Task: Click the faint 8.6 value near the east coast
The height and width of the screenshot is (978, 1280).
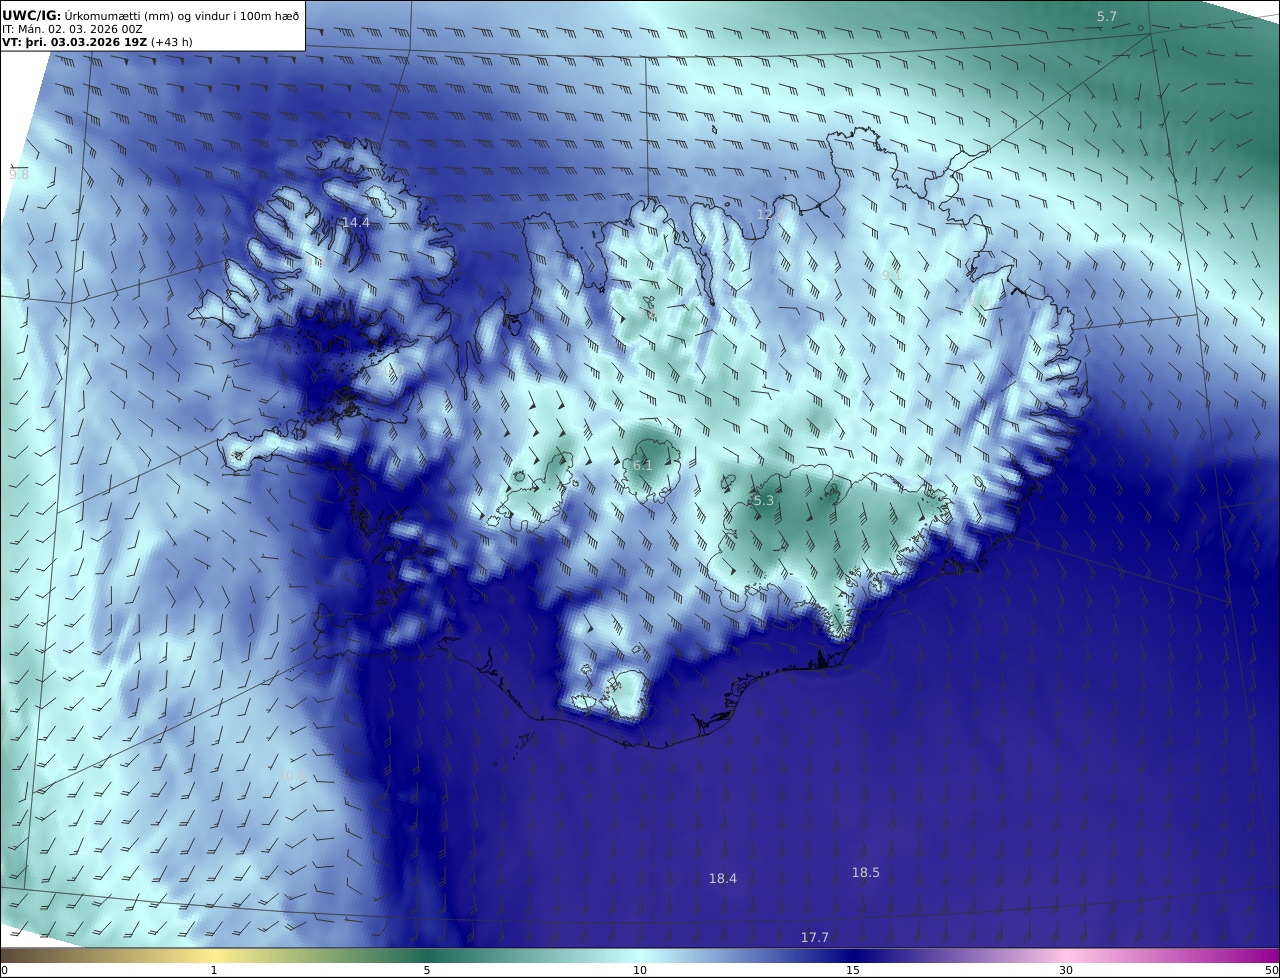Action: [978, 301]
